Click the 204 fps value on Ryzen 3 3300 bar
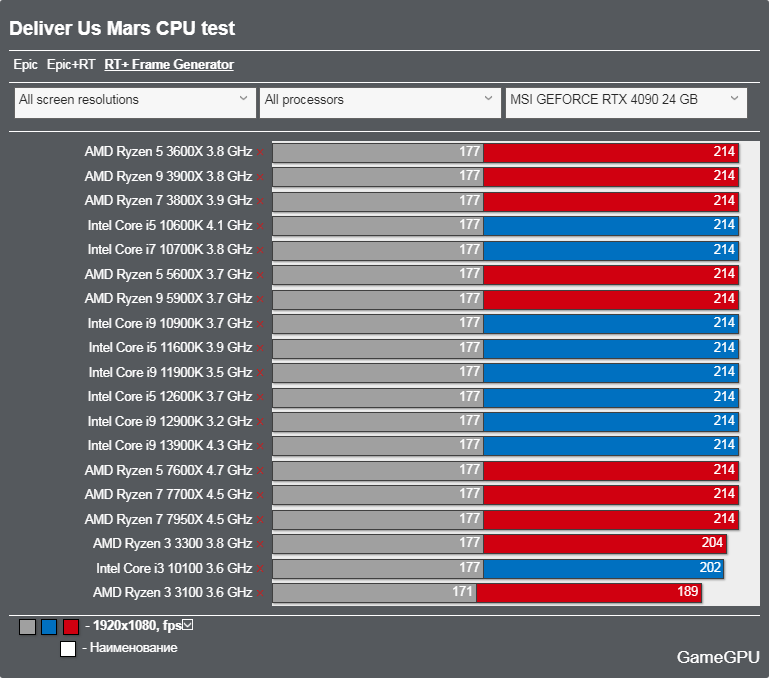Viewport: 769px width, 678px height. click(x=712, y=543)
